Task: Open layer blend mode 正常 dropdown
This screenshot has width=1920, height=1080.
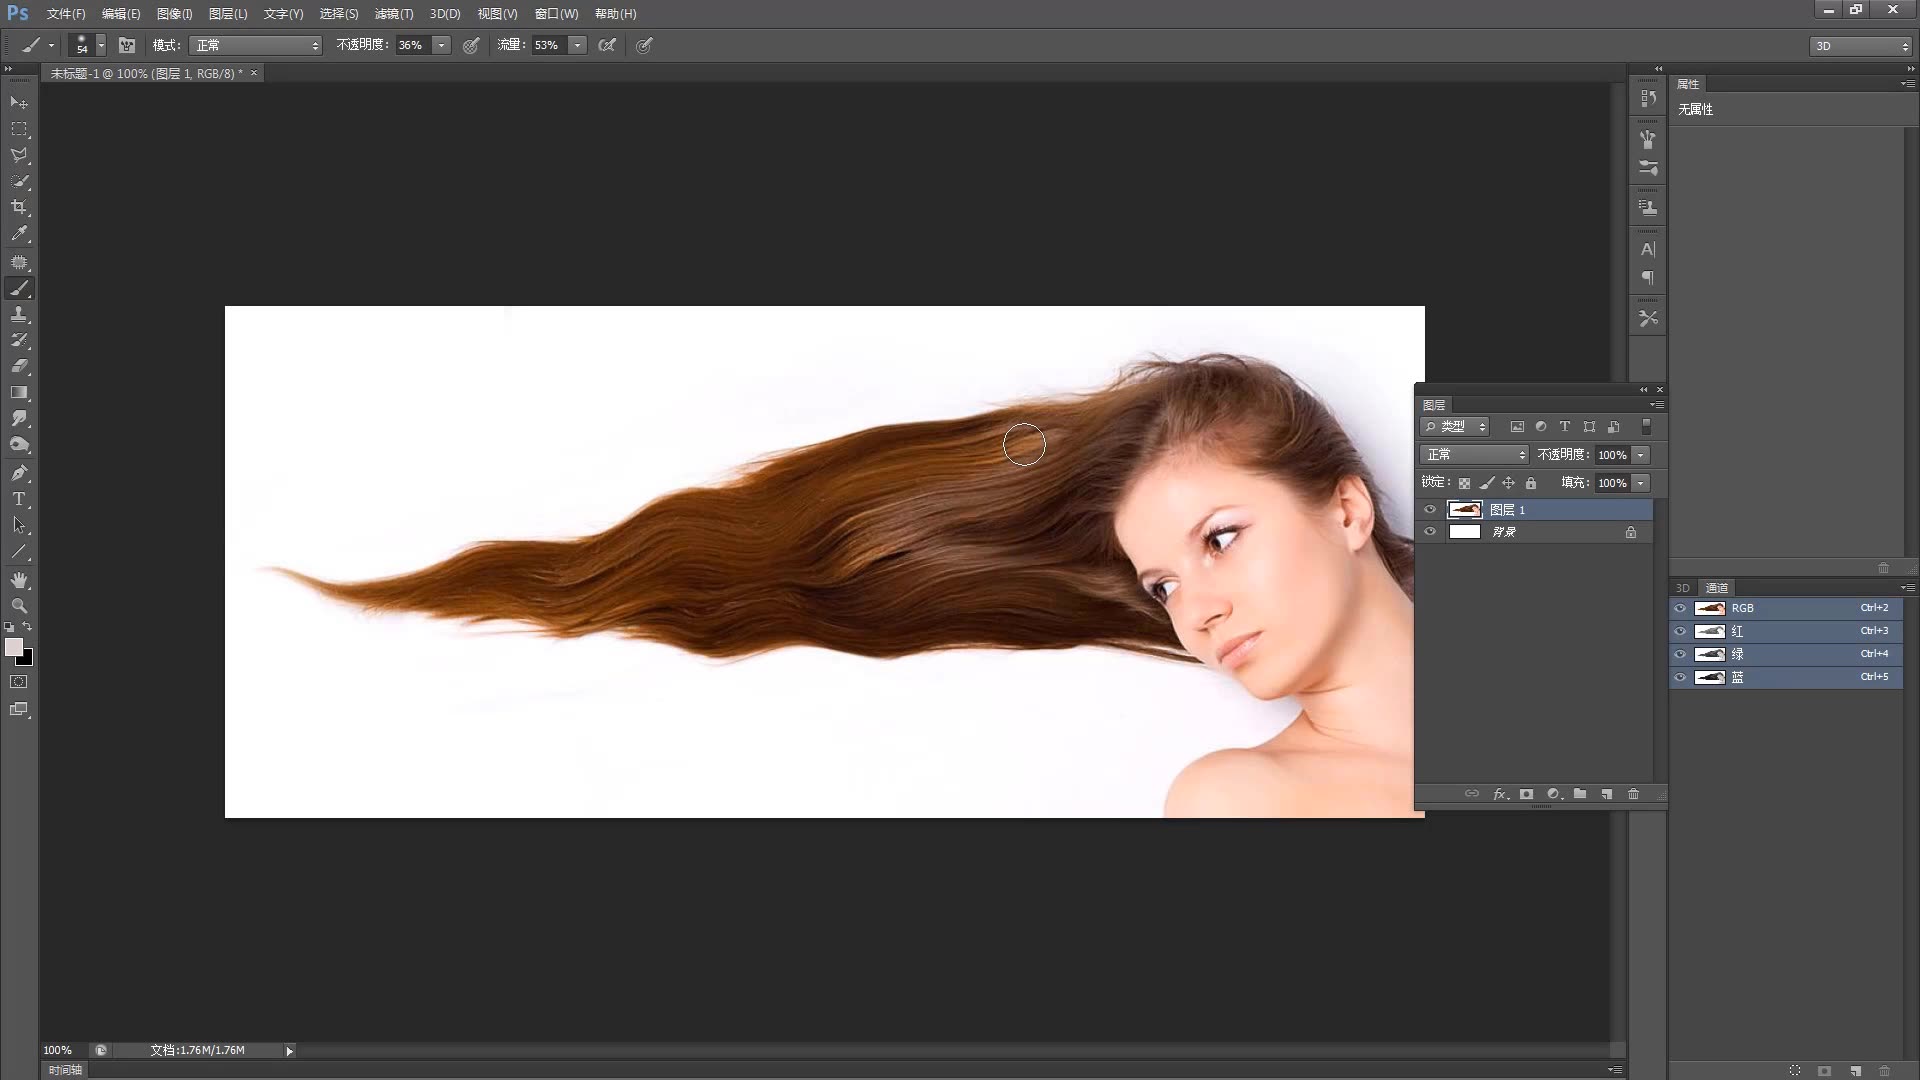Action: [1474, 455]
